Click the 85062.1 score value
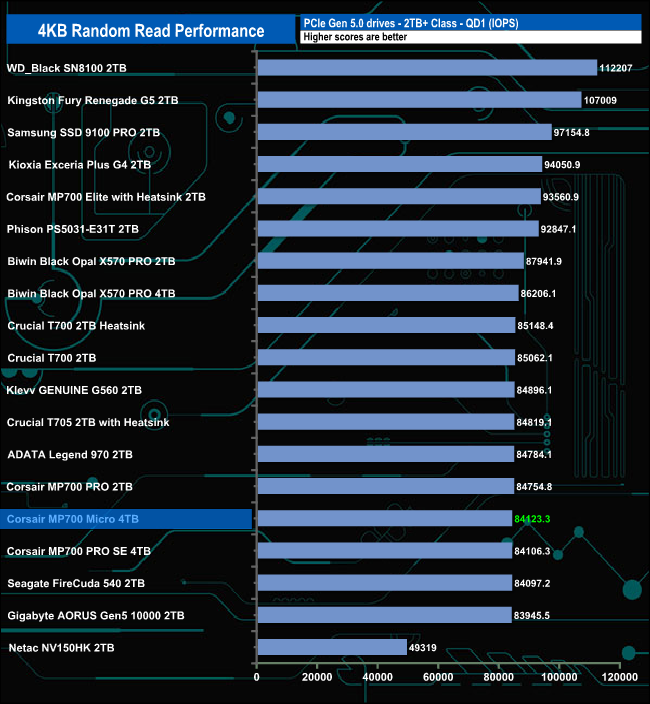Screen dimensions: 650x704 [535, 358]
